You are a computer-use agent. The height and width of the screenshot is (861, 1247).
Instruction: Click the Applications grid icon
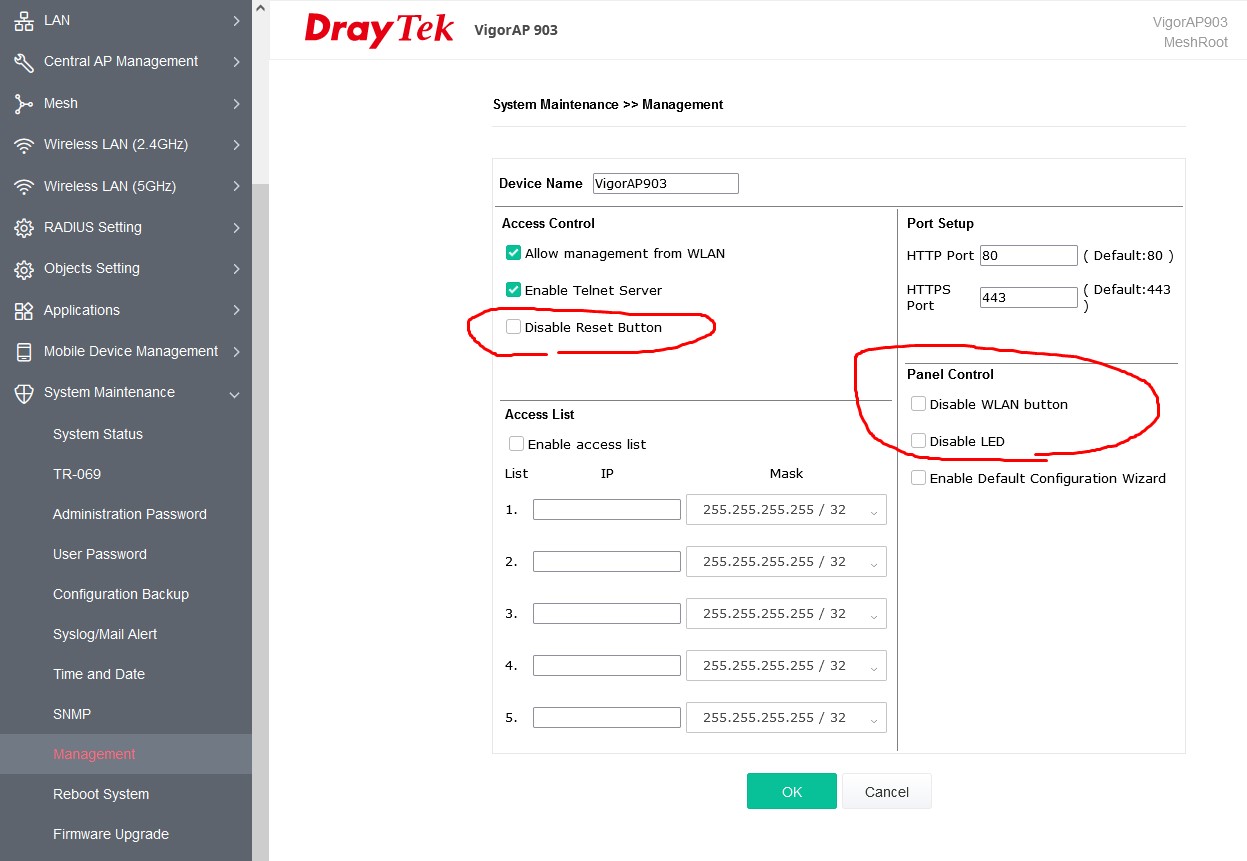pyautogui.click(x=24, y=311)
